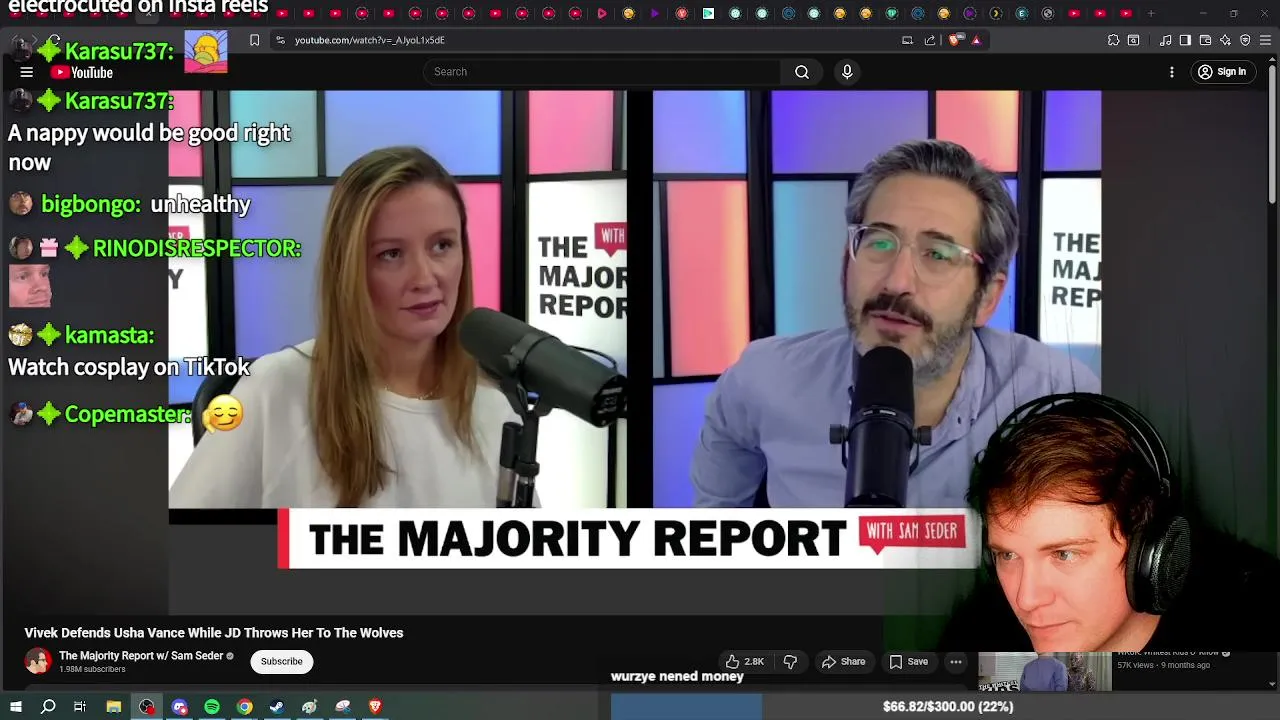
Task: Click the tab search icon in toolbar
Action: coord(1133,40)
